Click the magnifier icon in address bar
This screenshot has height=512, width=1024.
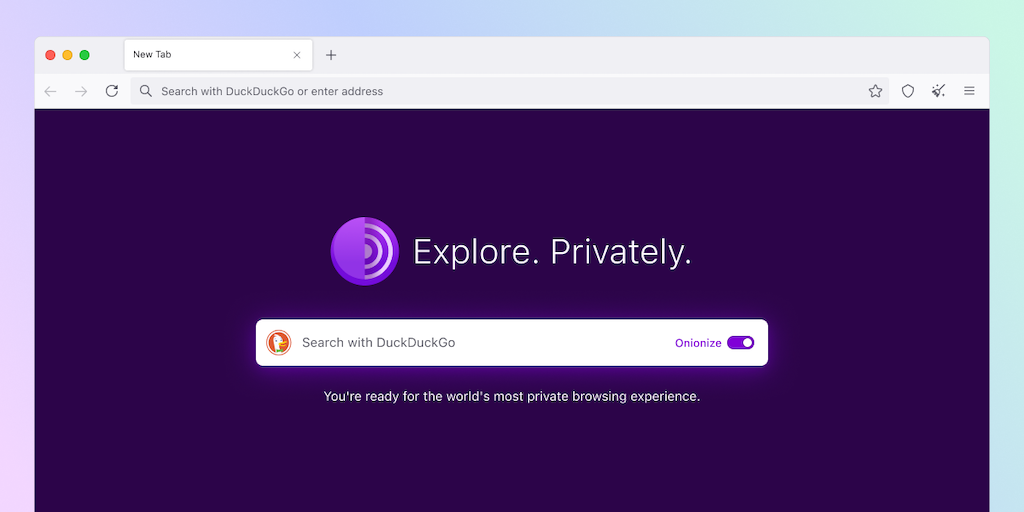point(146,91)
